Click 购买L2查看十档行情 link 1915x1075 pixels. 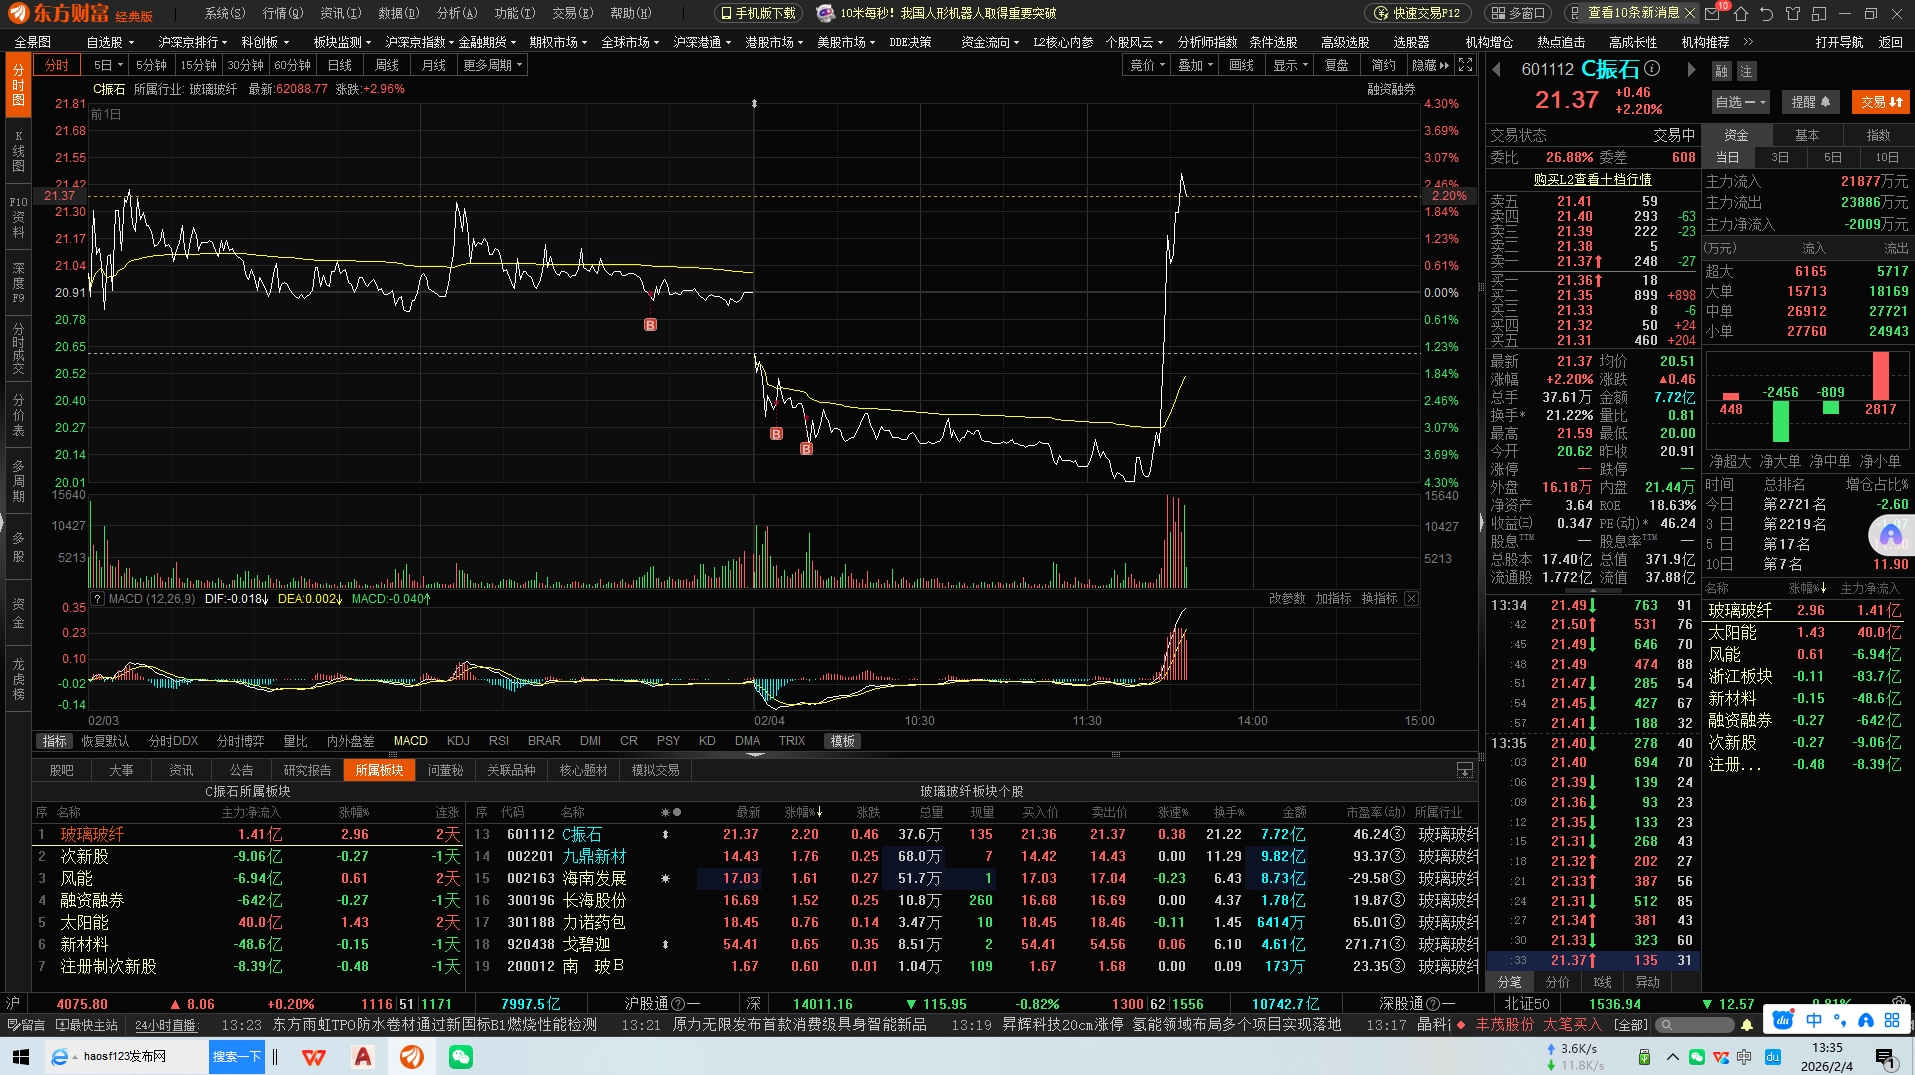(1593, 179)
